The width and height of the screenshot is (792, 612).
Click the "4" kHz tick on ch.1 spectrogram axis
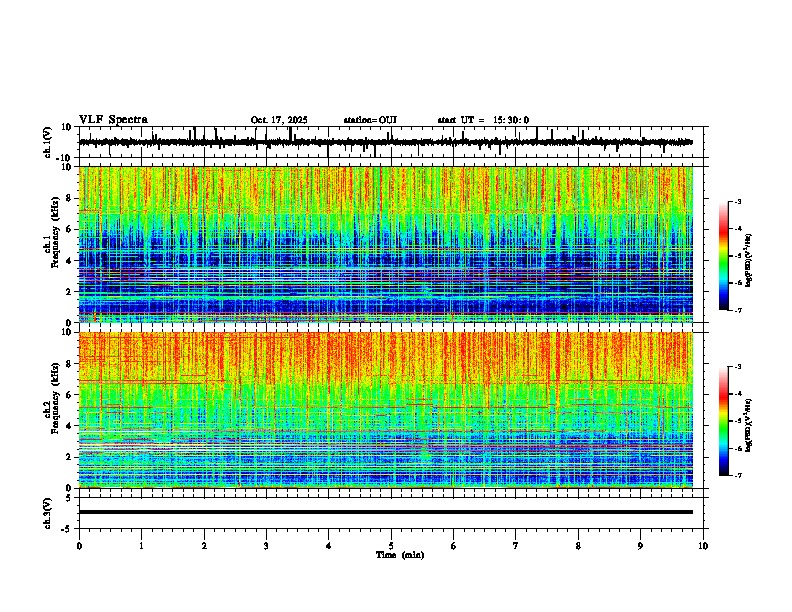click(70, 261)
